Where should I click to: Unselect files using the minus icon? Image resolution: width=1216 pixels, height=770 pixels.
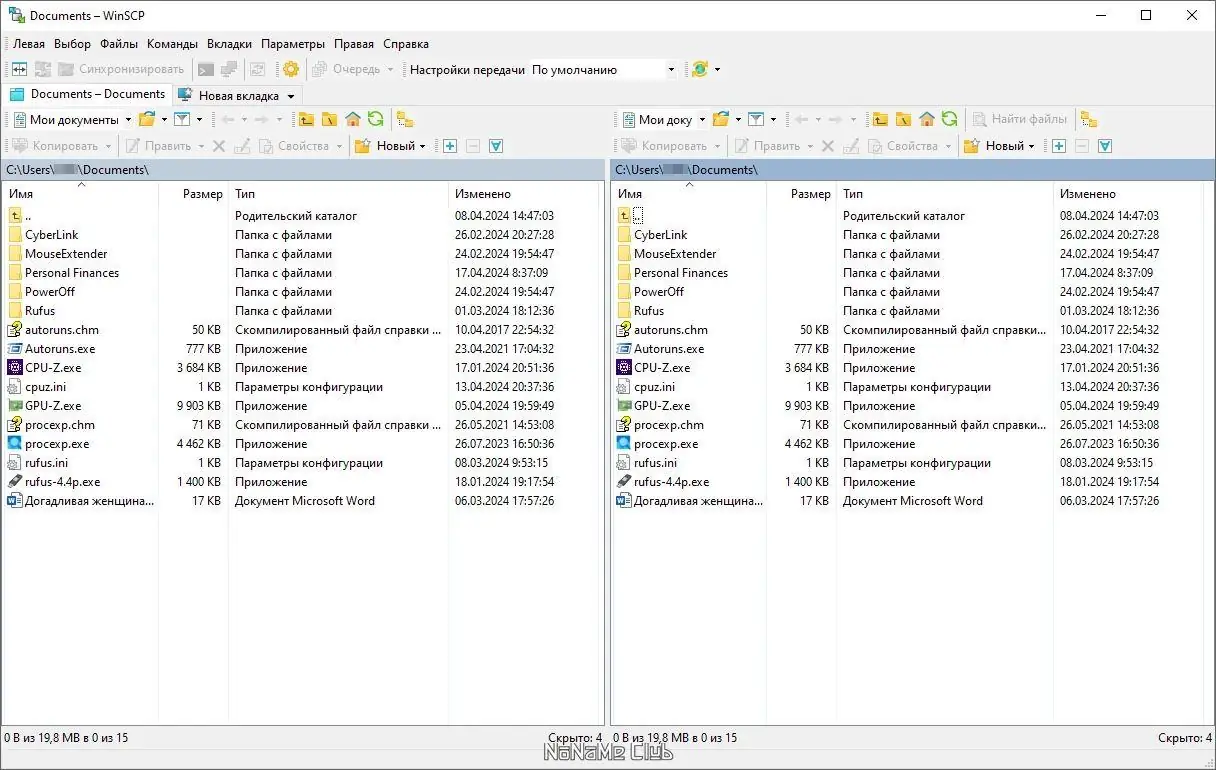tap(472, 145)
